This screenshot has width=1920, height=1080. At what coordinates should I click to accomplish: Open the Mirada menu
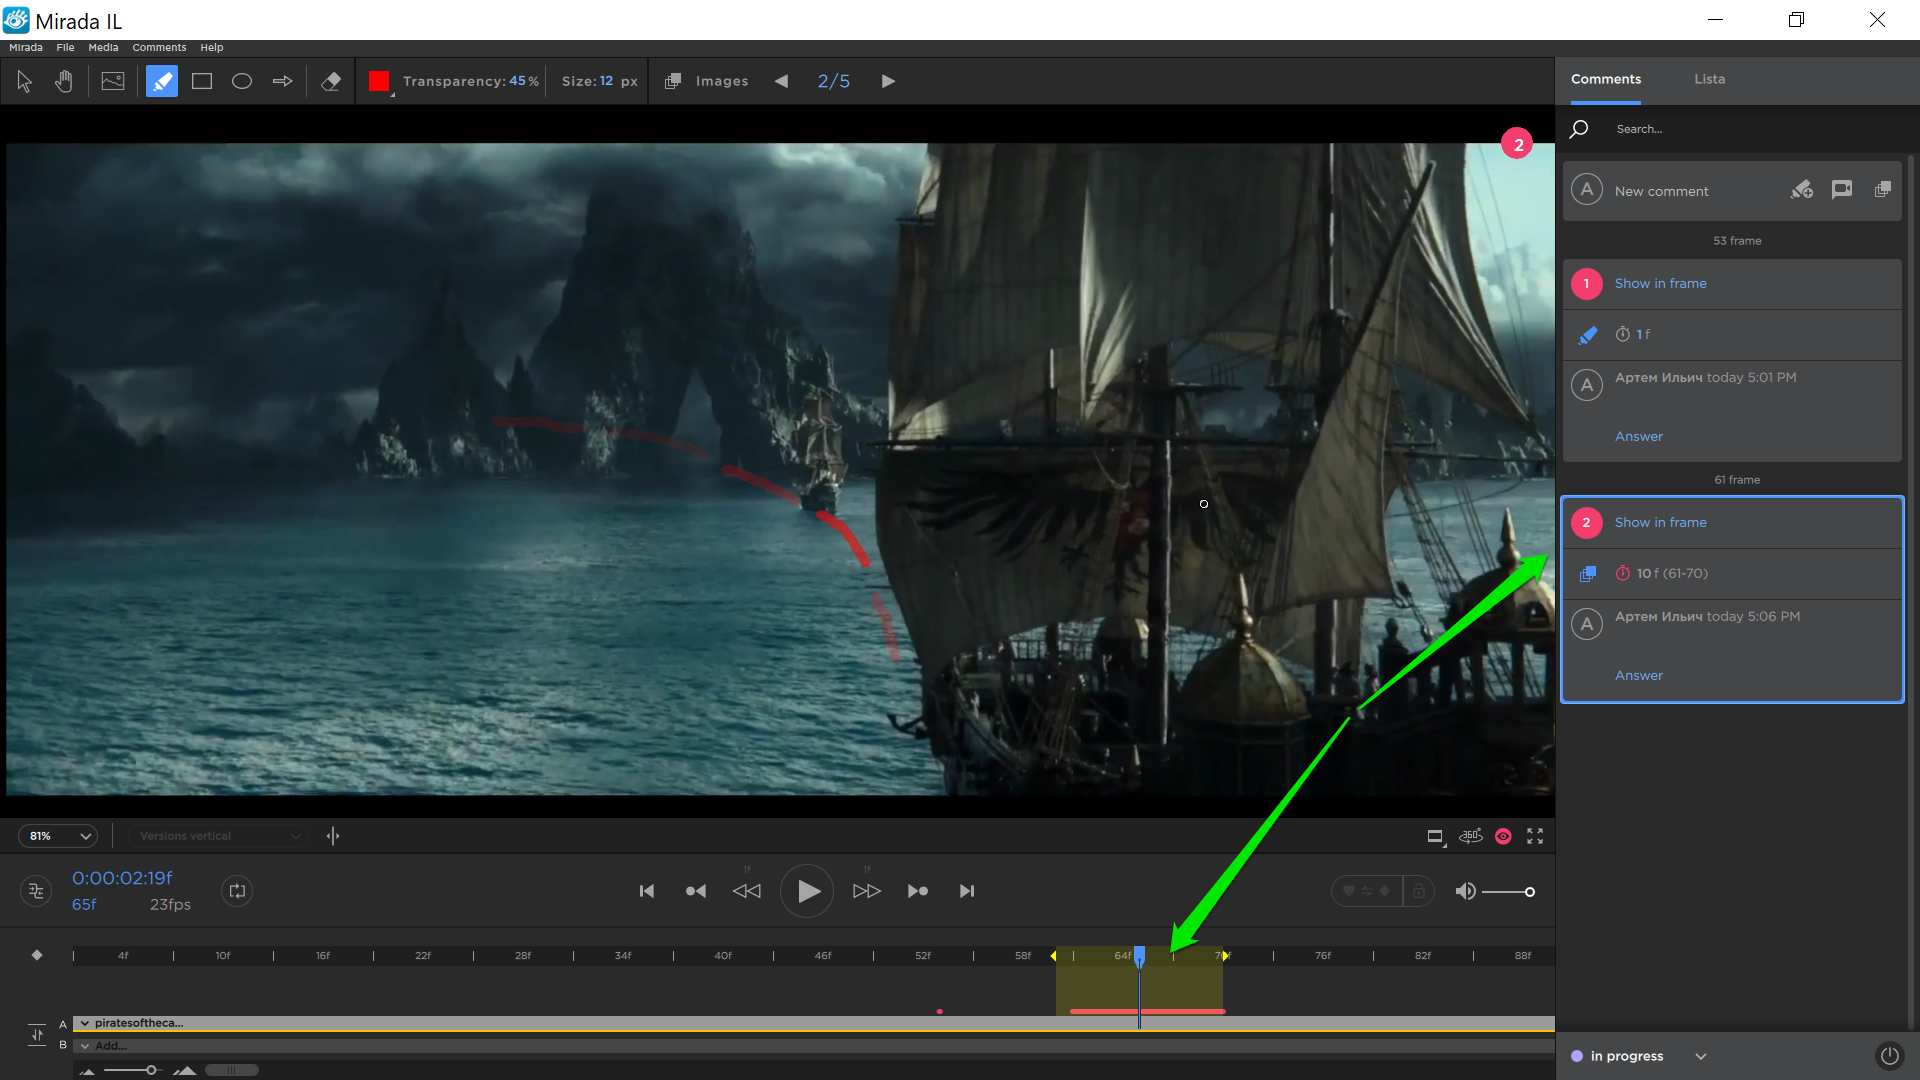[26, 47]
